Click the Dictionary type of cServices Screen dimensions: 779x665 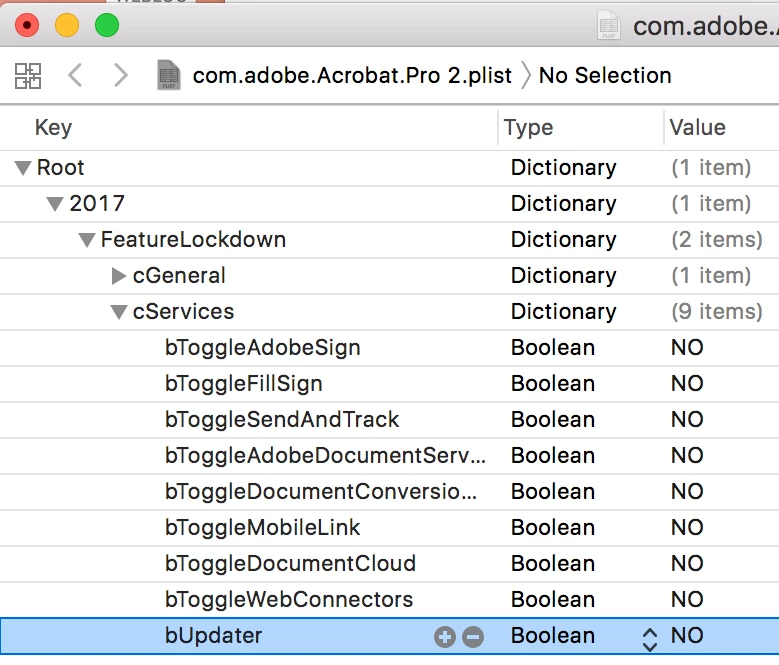(563, 312)
